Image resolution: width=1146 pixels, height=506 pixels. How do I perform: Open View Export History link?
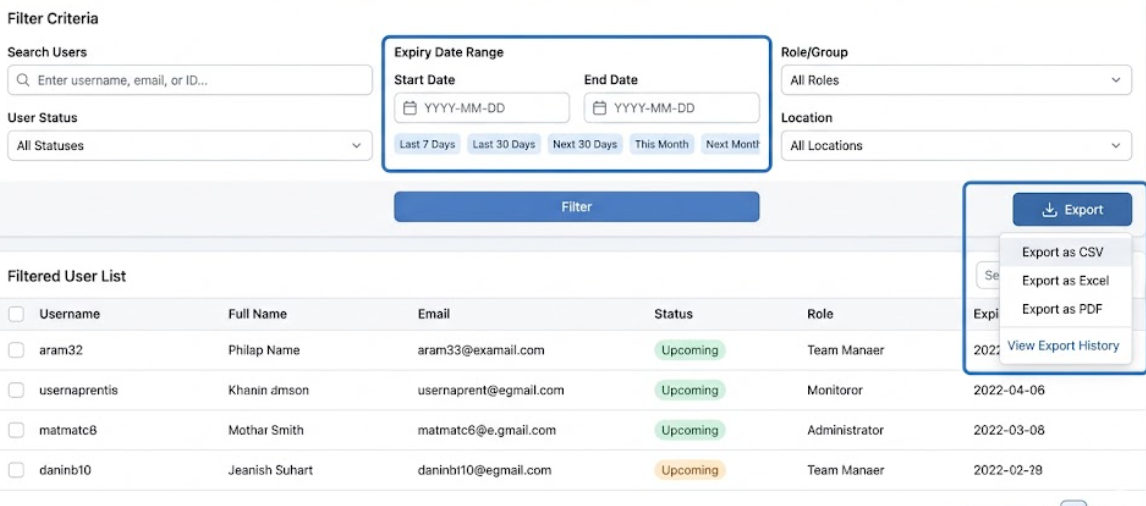pyautogui.click(x=1063, y=346)
